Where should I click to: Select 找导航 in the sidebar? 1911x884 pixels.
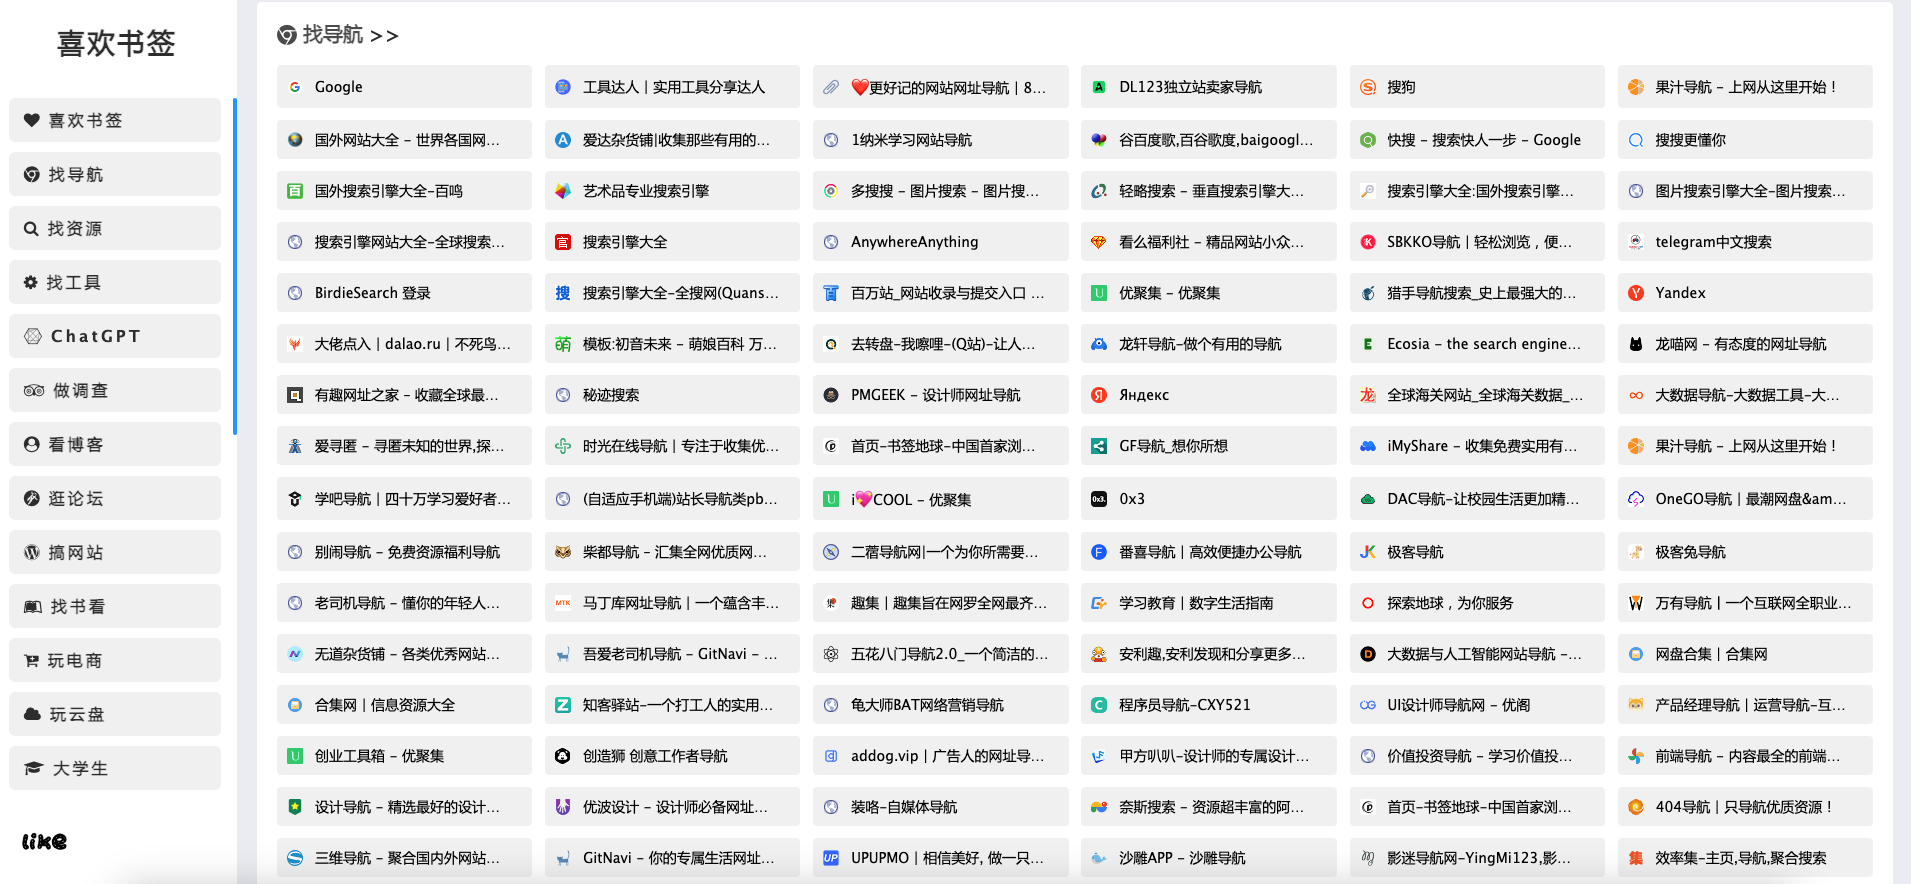pyautogui.click(x=115, y=174)
